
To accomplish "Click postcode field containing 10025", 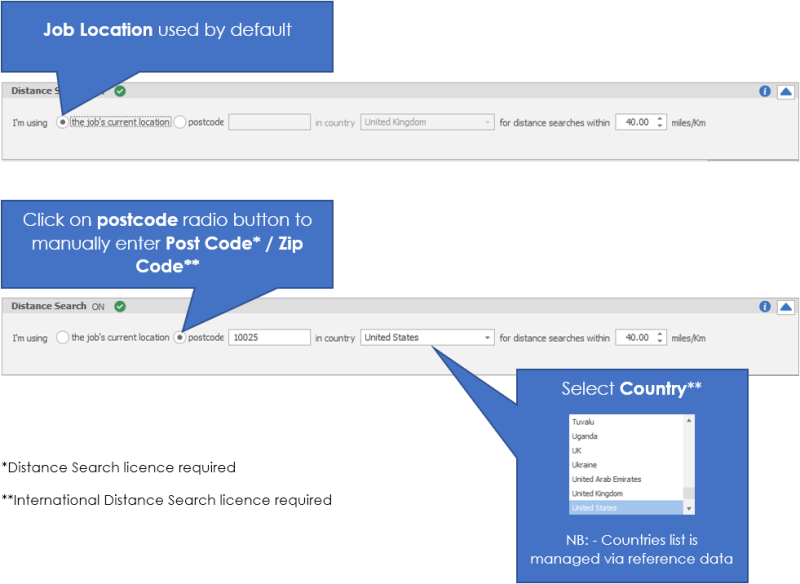I will click(x=269, y=338).
